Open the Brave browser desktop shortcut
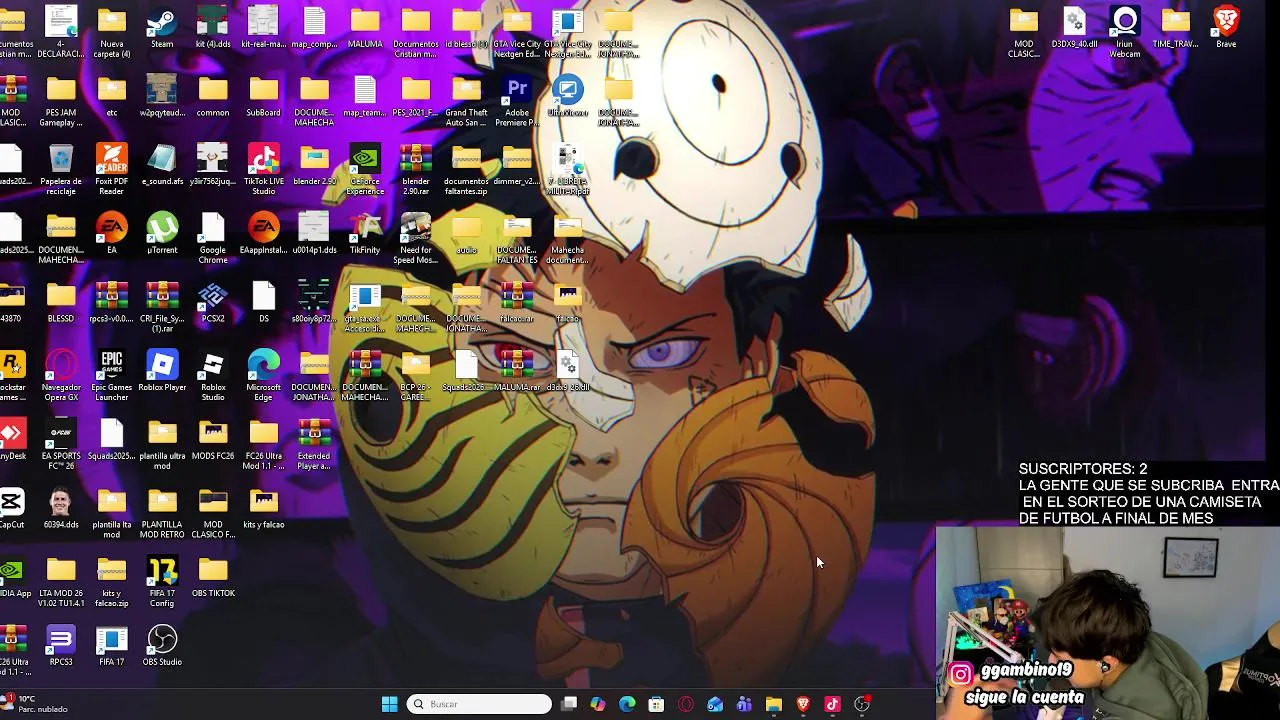Viewport: 1280px width, 720px height. (1226, 28)
